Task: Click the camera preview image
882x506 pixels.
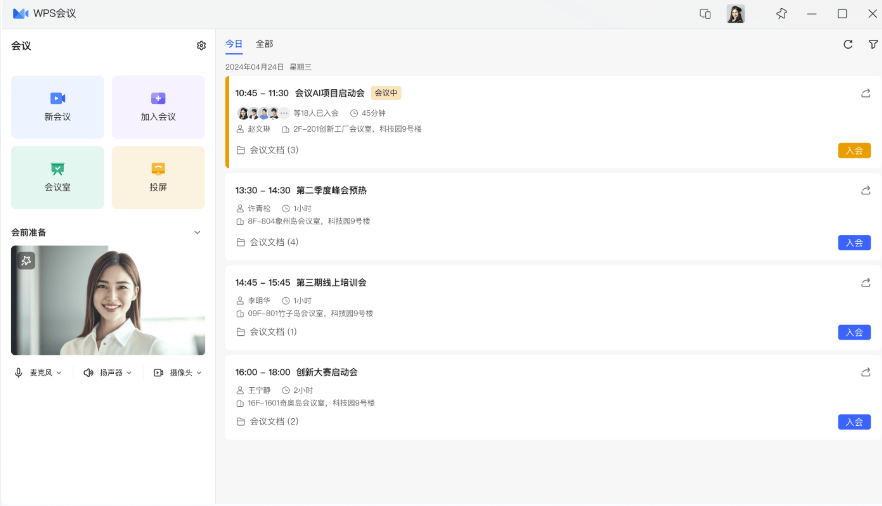Action: (x=108, y=300)
